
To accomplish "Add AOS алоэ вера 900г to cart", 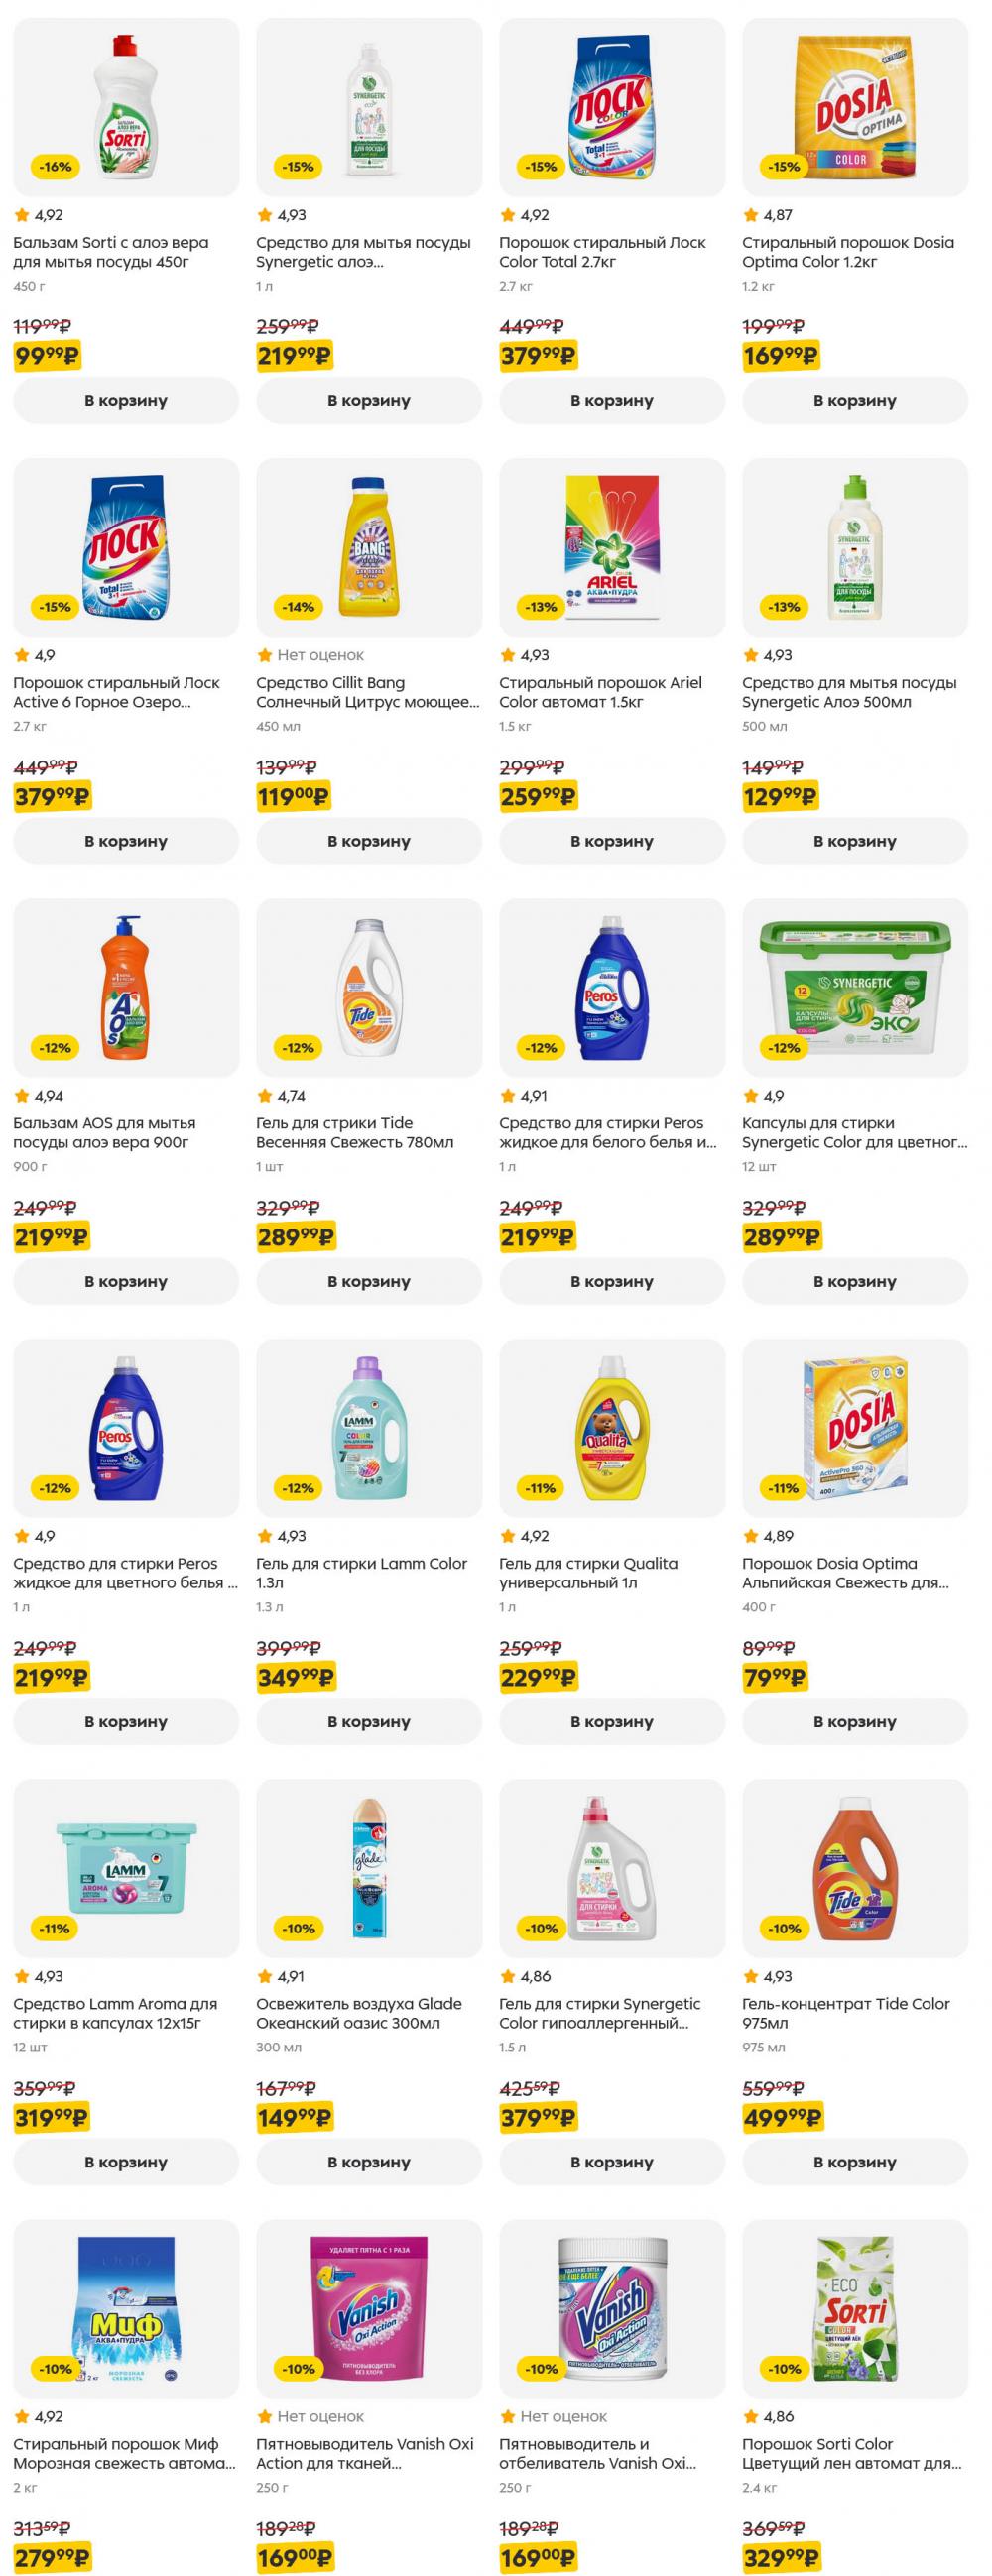I will (x=126, y=1281).
